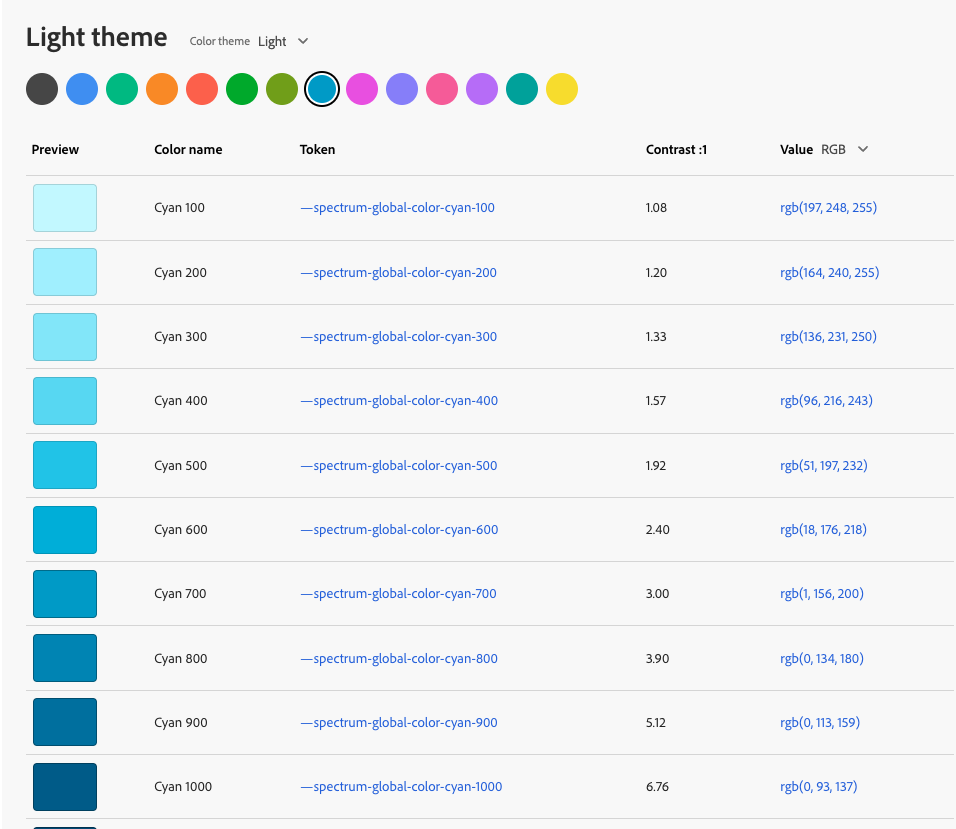
Task: Pick the red color circle
Action: pyautogui.click(x=202, y=89)
